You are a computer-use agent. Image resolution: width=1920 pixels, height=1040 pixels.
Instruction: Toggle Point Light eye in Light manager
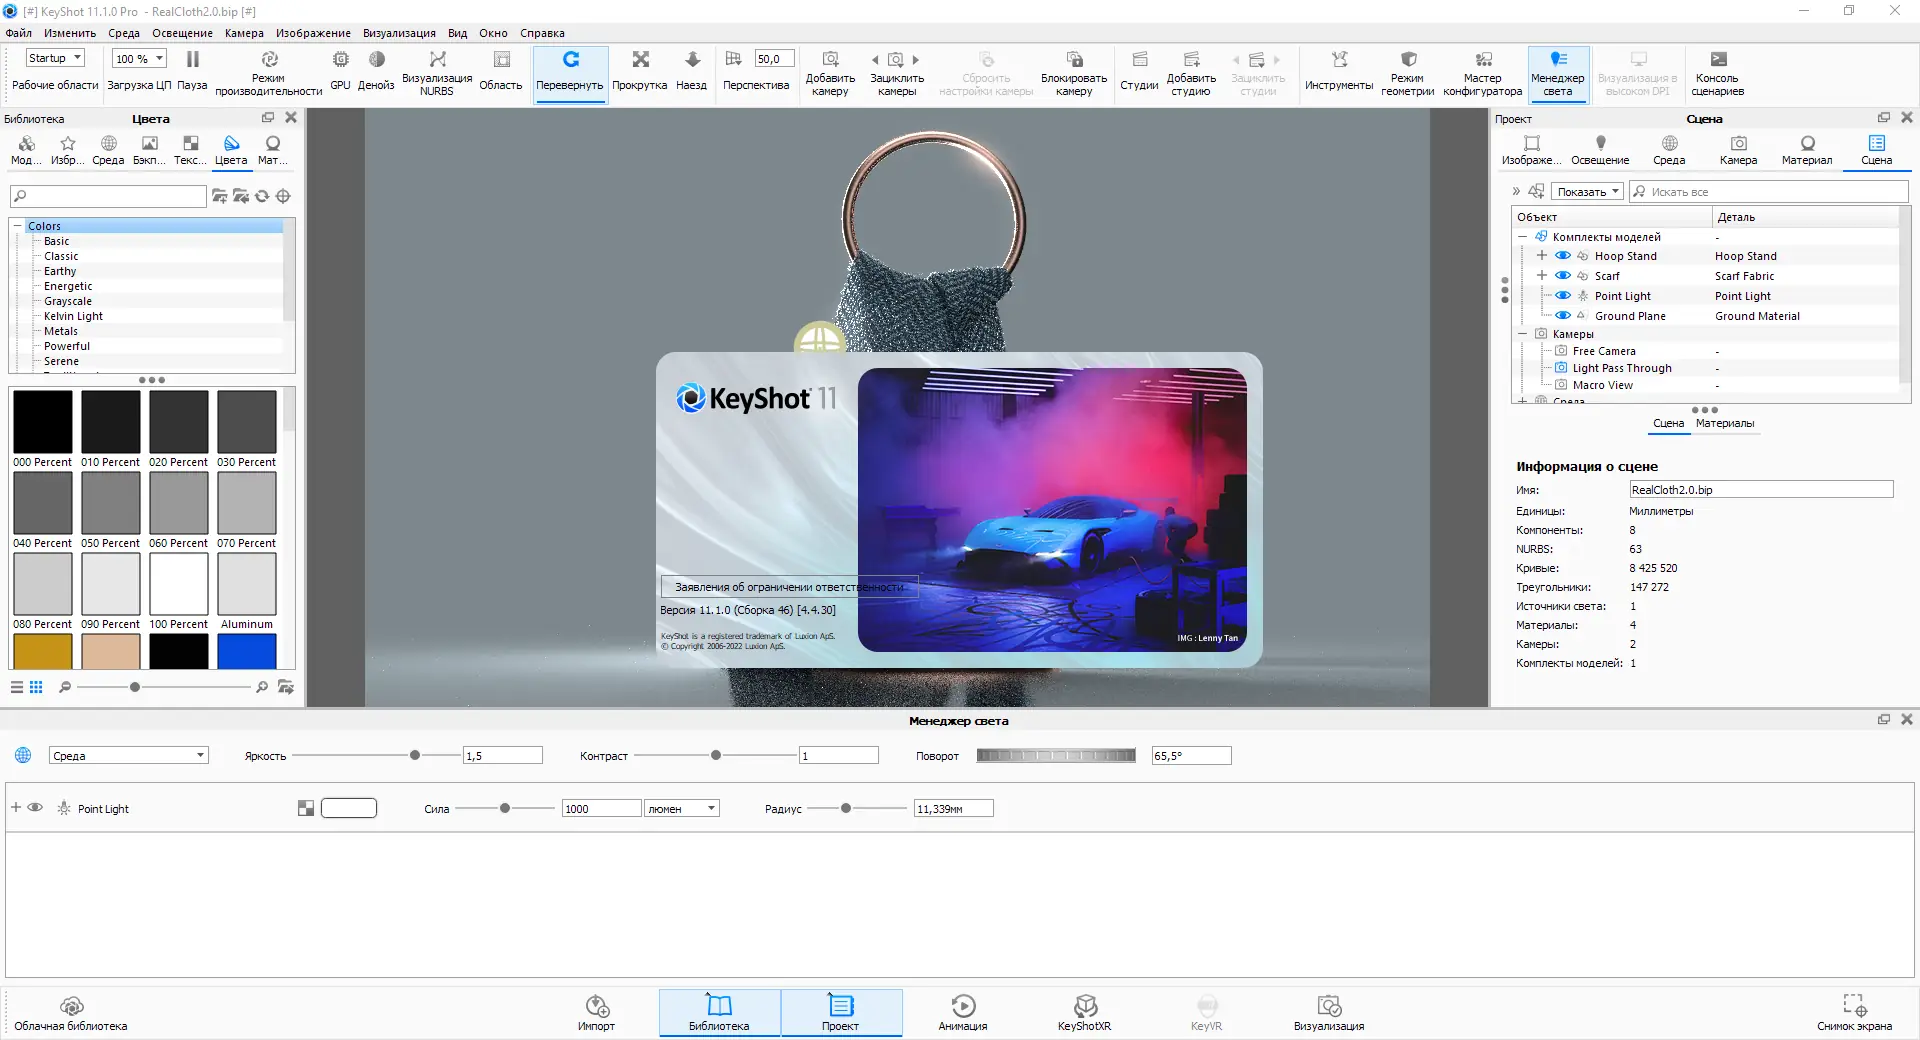click(35, 808)
